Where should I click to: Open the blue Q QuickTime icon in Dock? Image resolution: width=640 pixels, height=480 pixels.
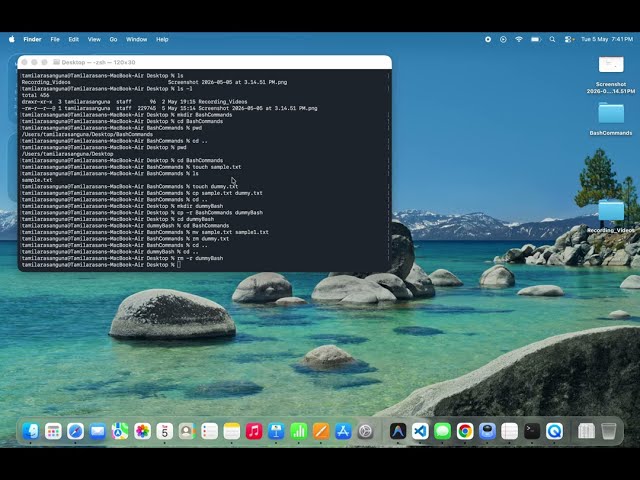[x=554, y=431]
